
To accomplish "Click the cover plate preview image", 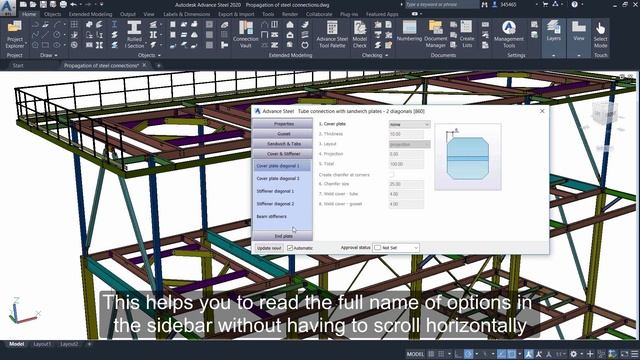I will point(468,157).
